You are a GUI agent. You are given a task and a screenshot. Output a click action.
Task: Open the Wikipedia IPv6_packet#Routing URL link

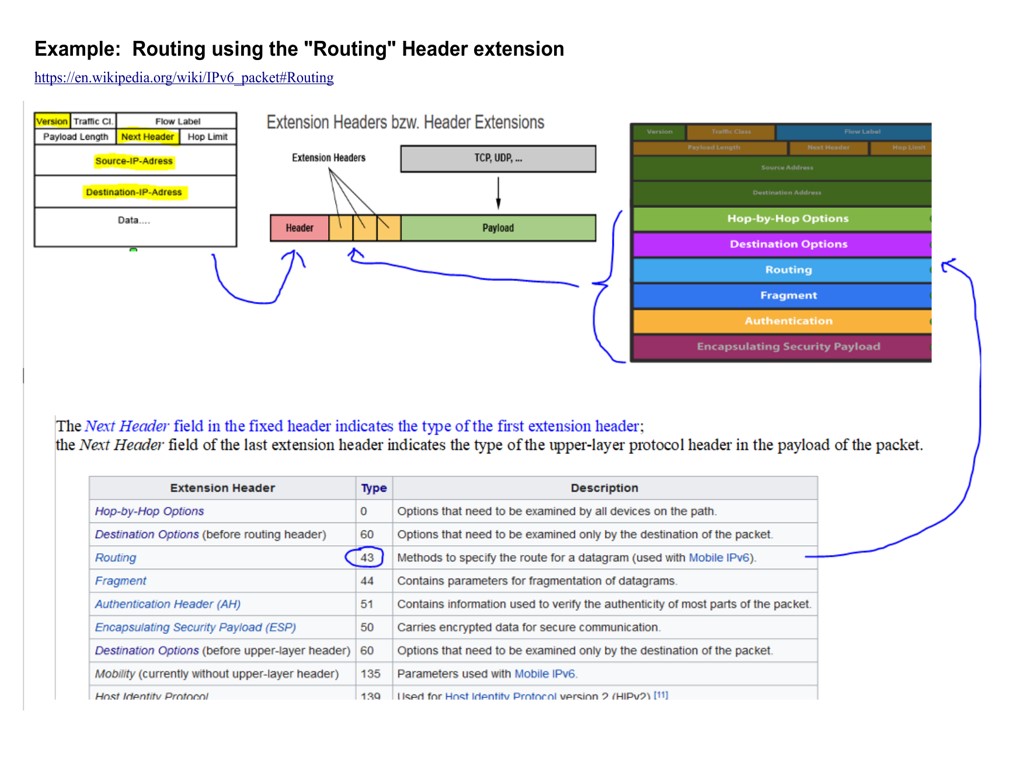(x=184, y=78)
